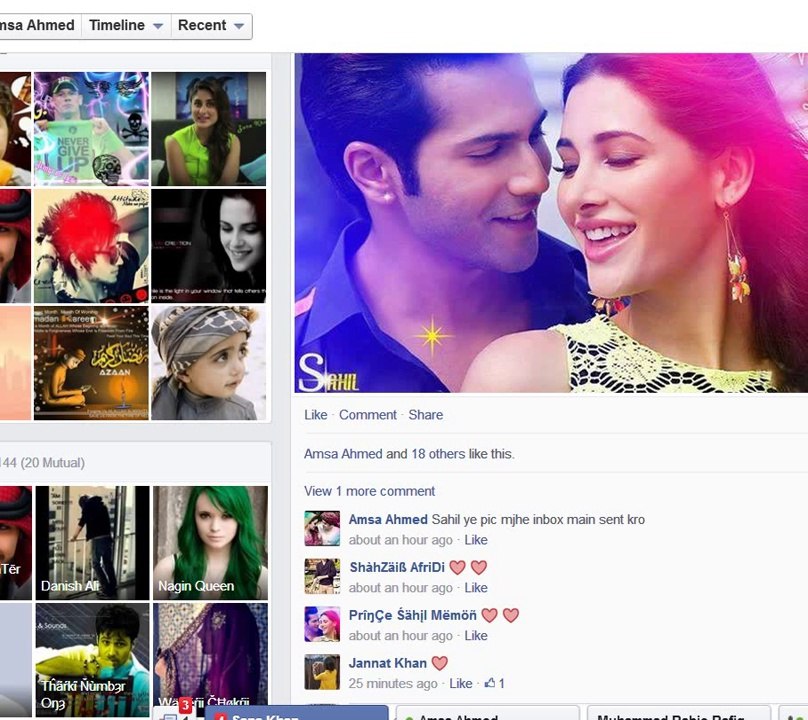Click the about an hour ago timestamp on Amsa's comment
The width and height of the screenshot is (808, 720).
(400, 540)
